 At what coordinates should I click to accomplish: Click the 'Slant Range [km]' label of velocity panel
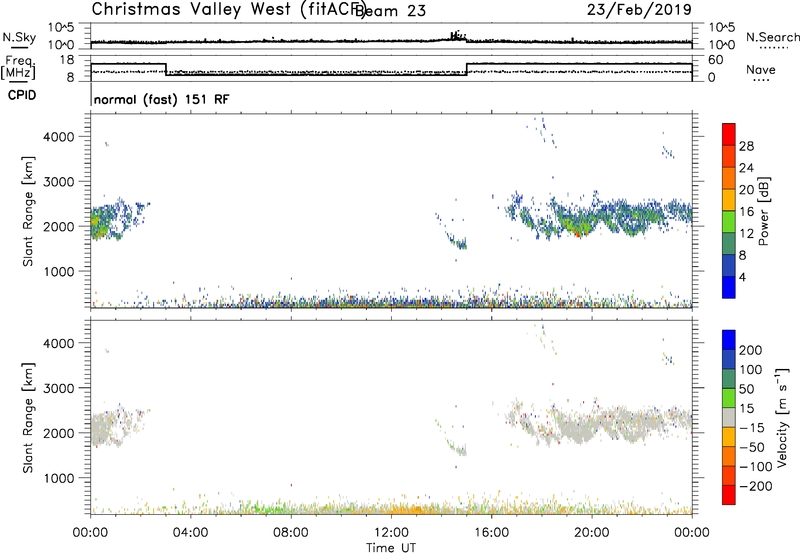(x=28, y=418)
